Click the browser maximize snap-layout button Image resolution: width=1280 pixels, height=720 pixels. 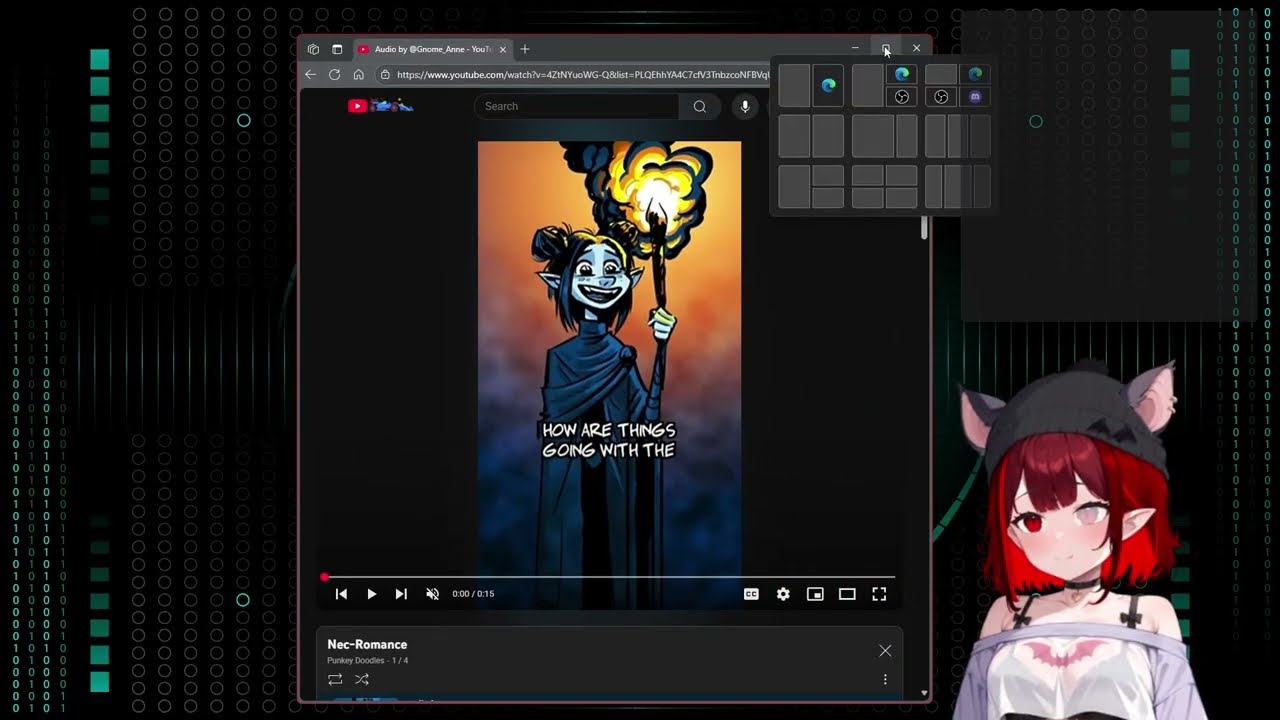click(886, 49)
